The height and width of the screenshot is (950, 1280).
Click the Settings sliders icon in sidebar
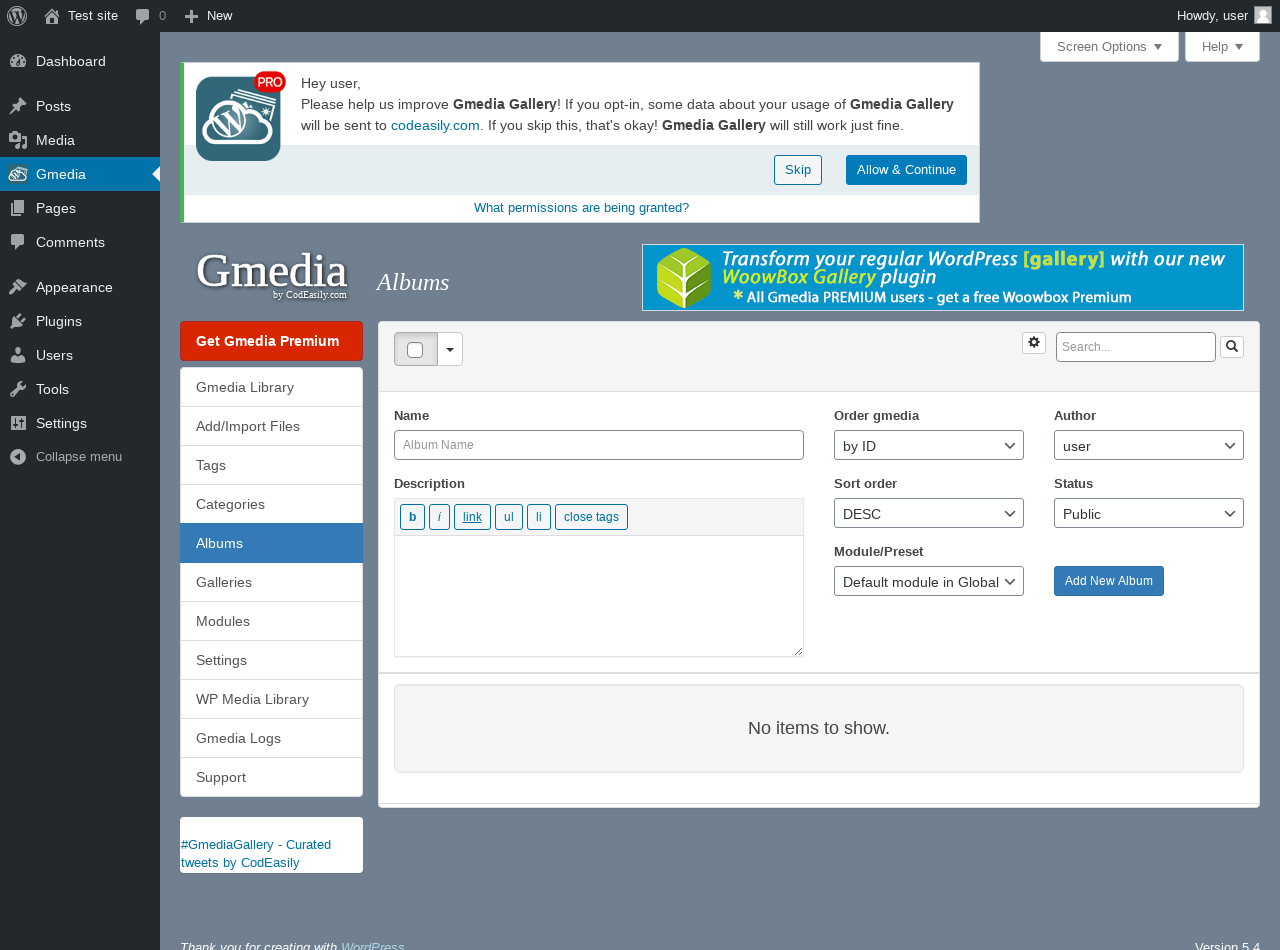[x=18, y=423]
